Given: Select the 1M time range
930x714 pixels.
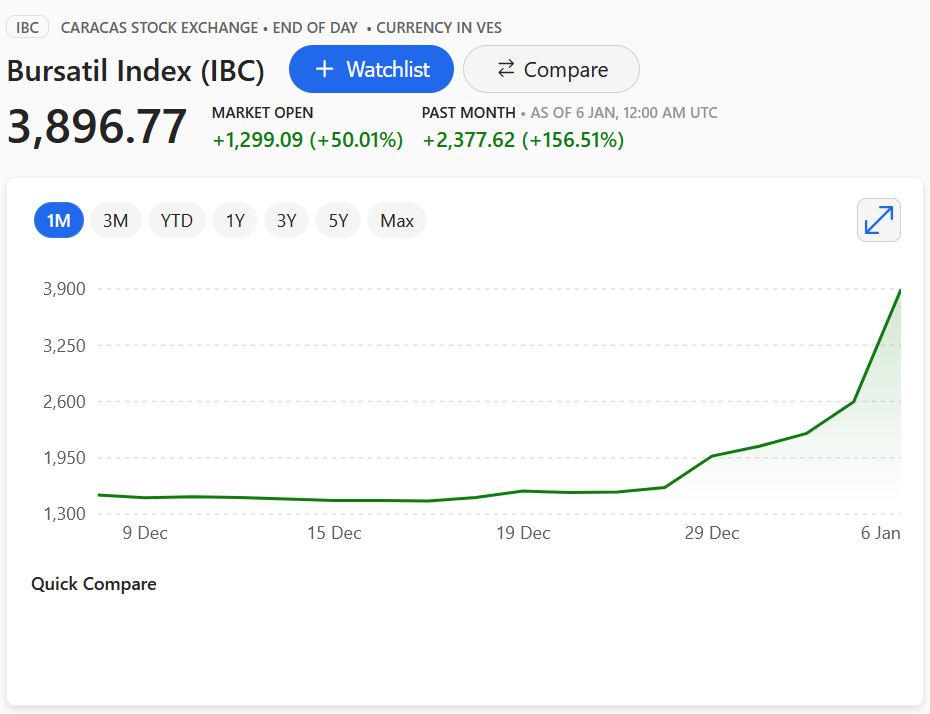Looking at the screenshot, I should point(59,220).
